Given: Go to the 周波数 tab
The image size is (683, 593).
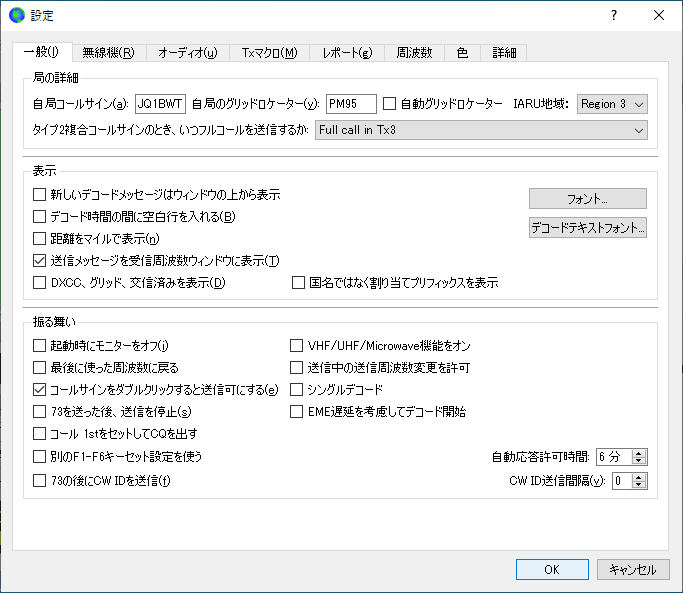Looking at the screenshot, I should click(x=414, y=53).
